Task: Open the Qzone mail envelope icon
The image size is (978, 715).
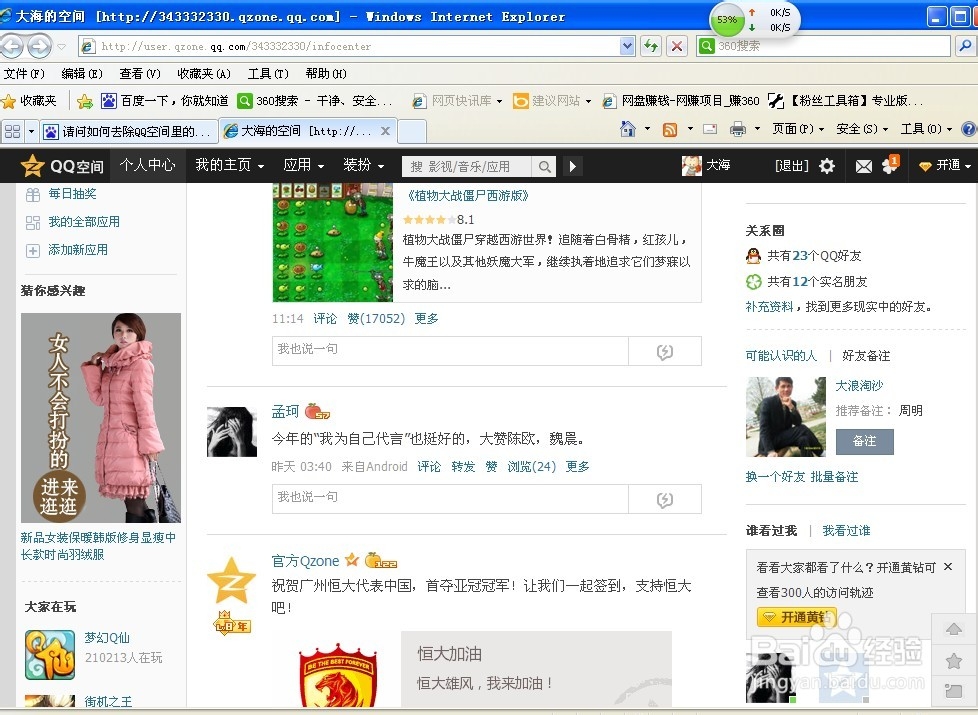Action: (x=863, y=167)
